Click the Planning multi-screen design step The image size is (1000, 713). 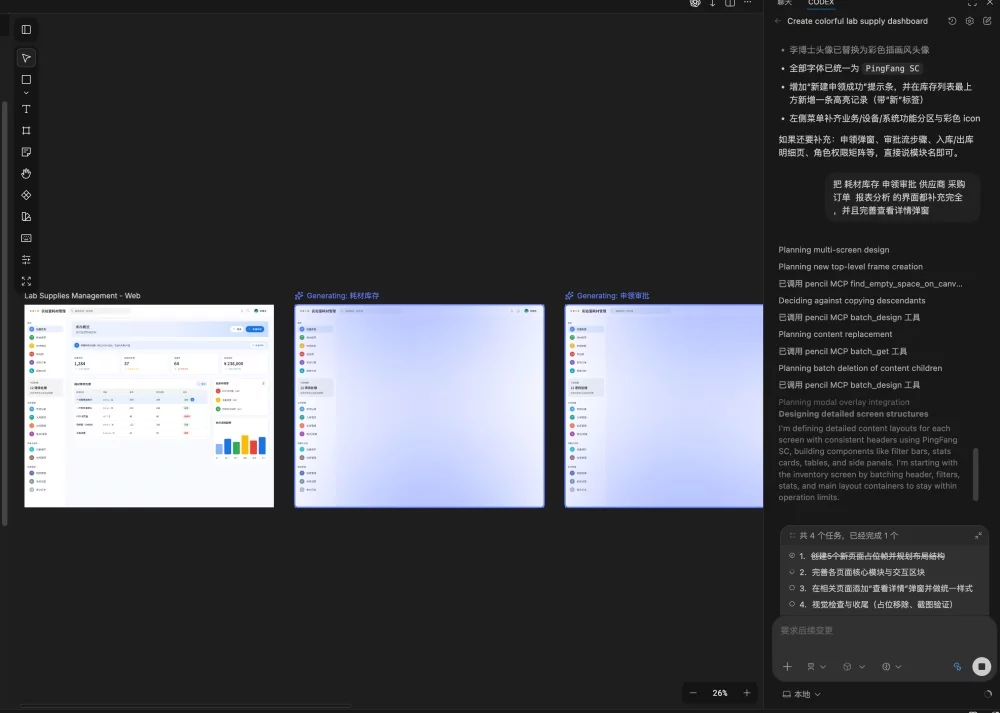[x=834, y=250]
